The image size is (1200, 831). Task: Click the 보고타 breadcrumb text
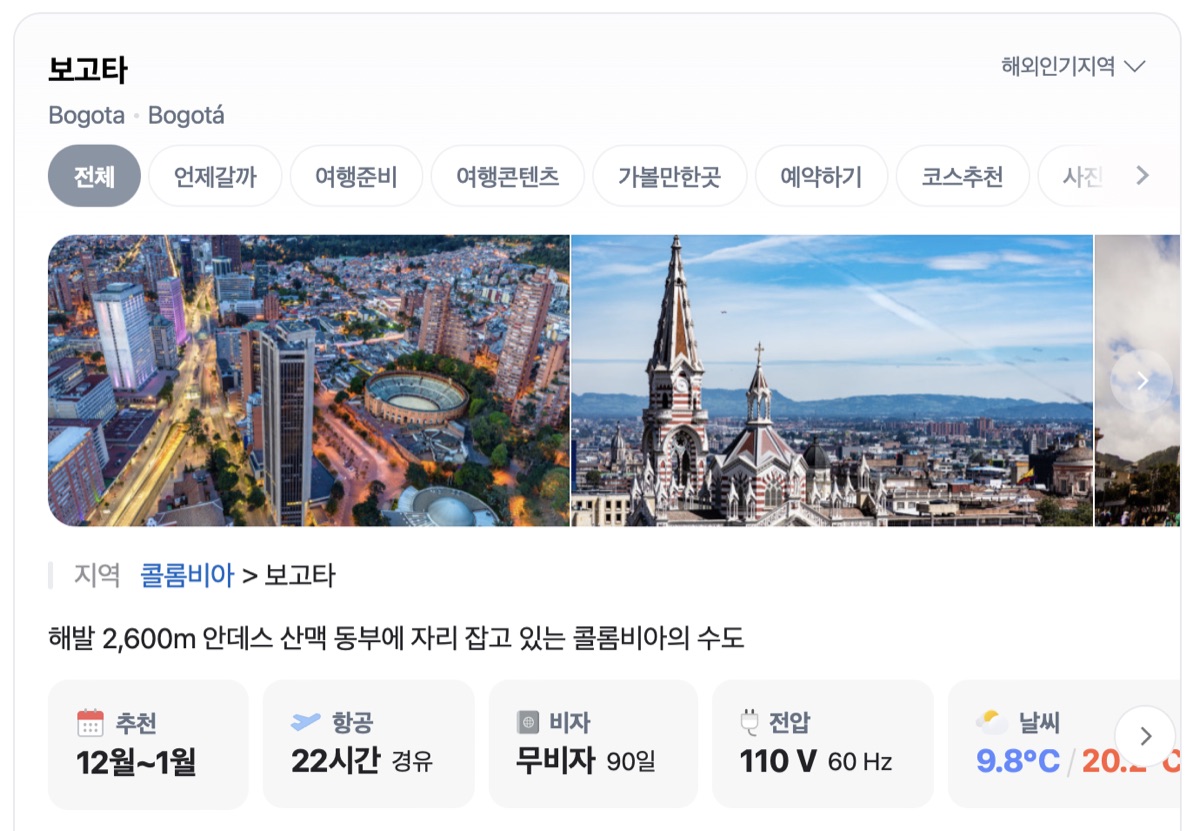point(302,575)
